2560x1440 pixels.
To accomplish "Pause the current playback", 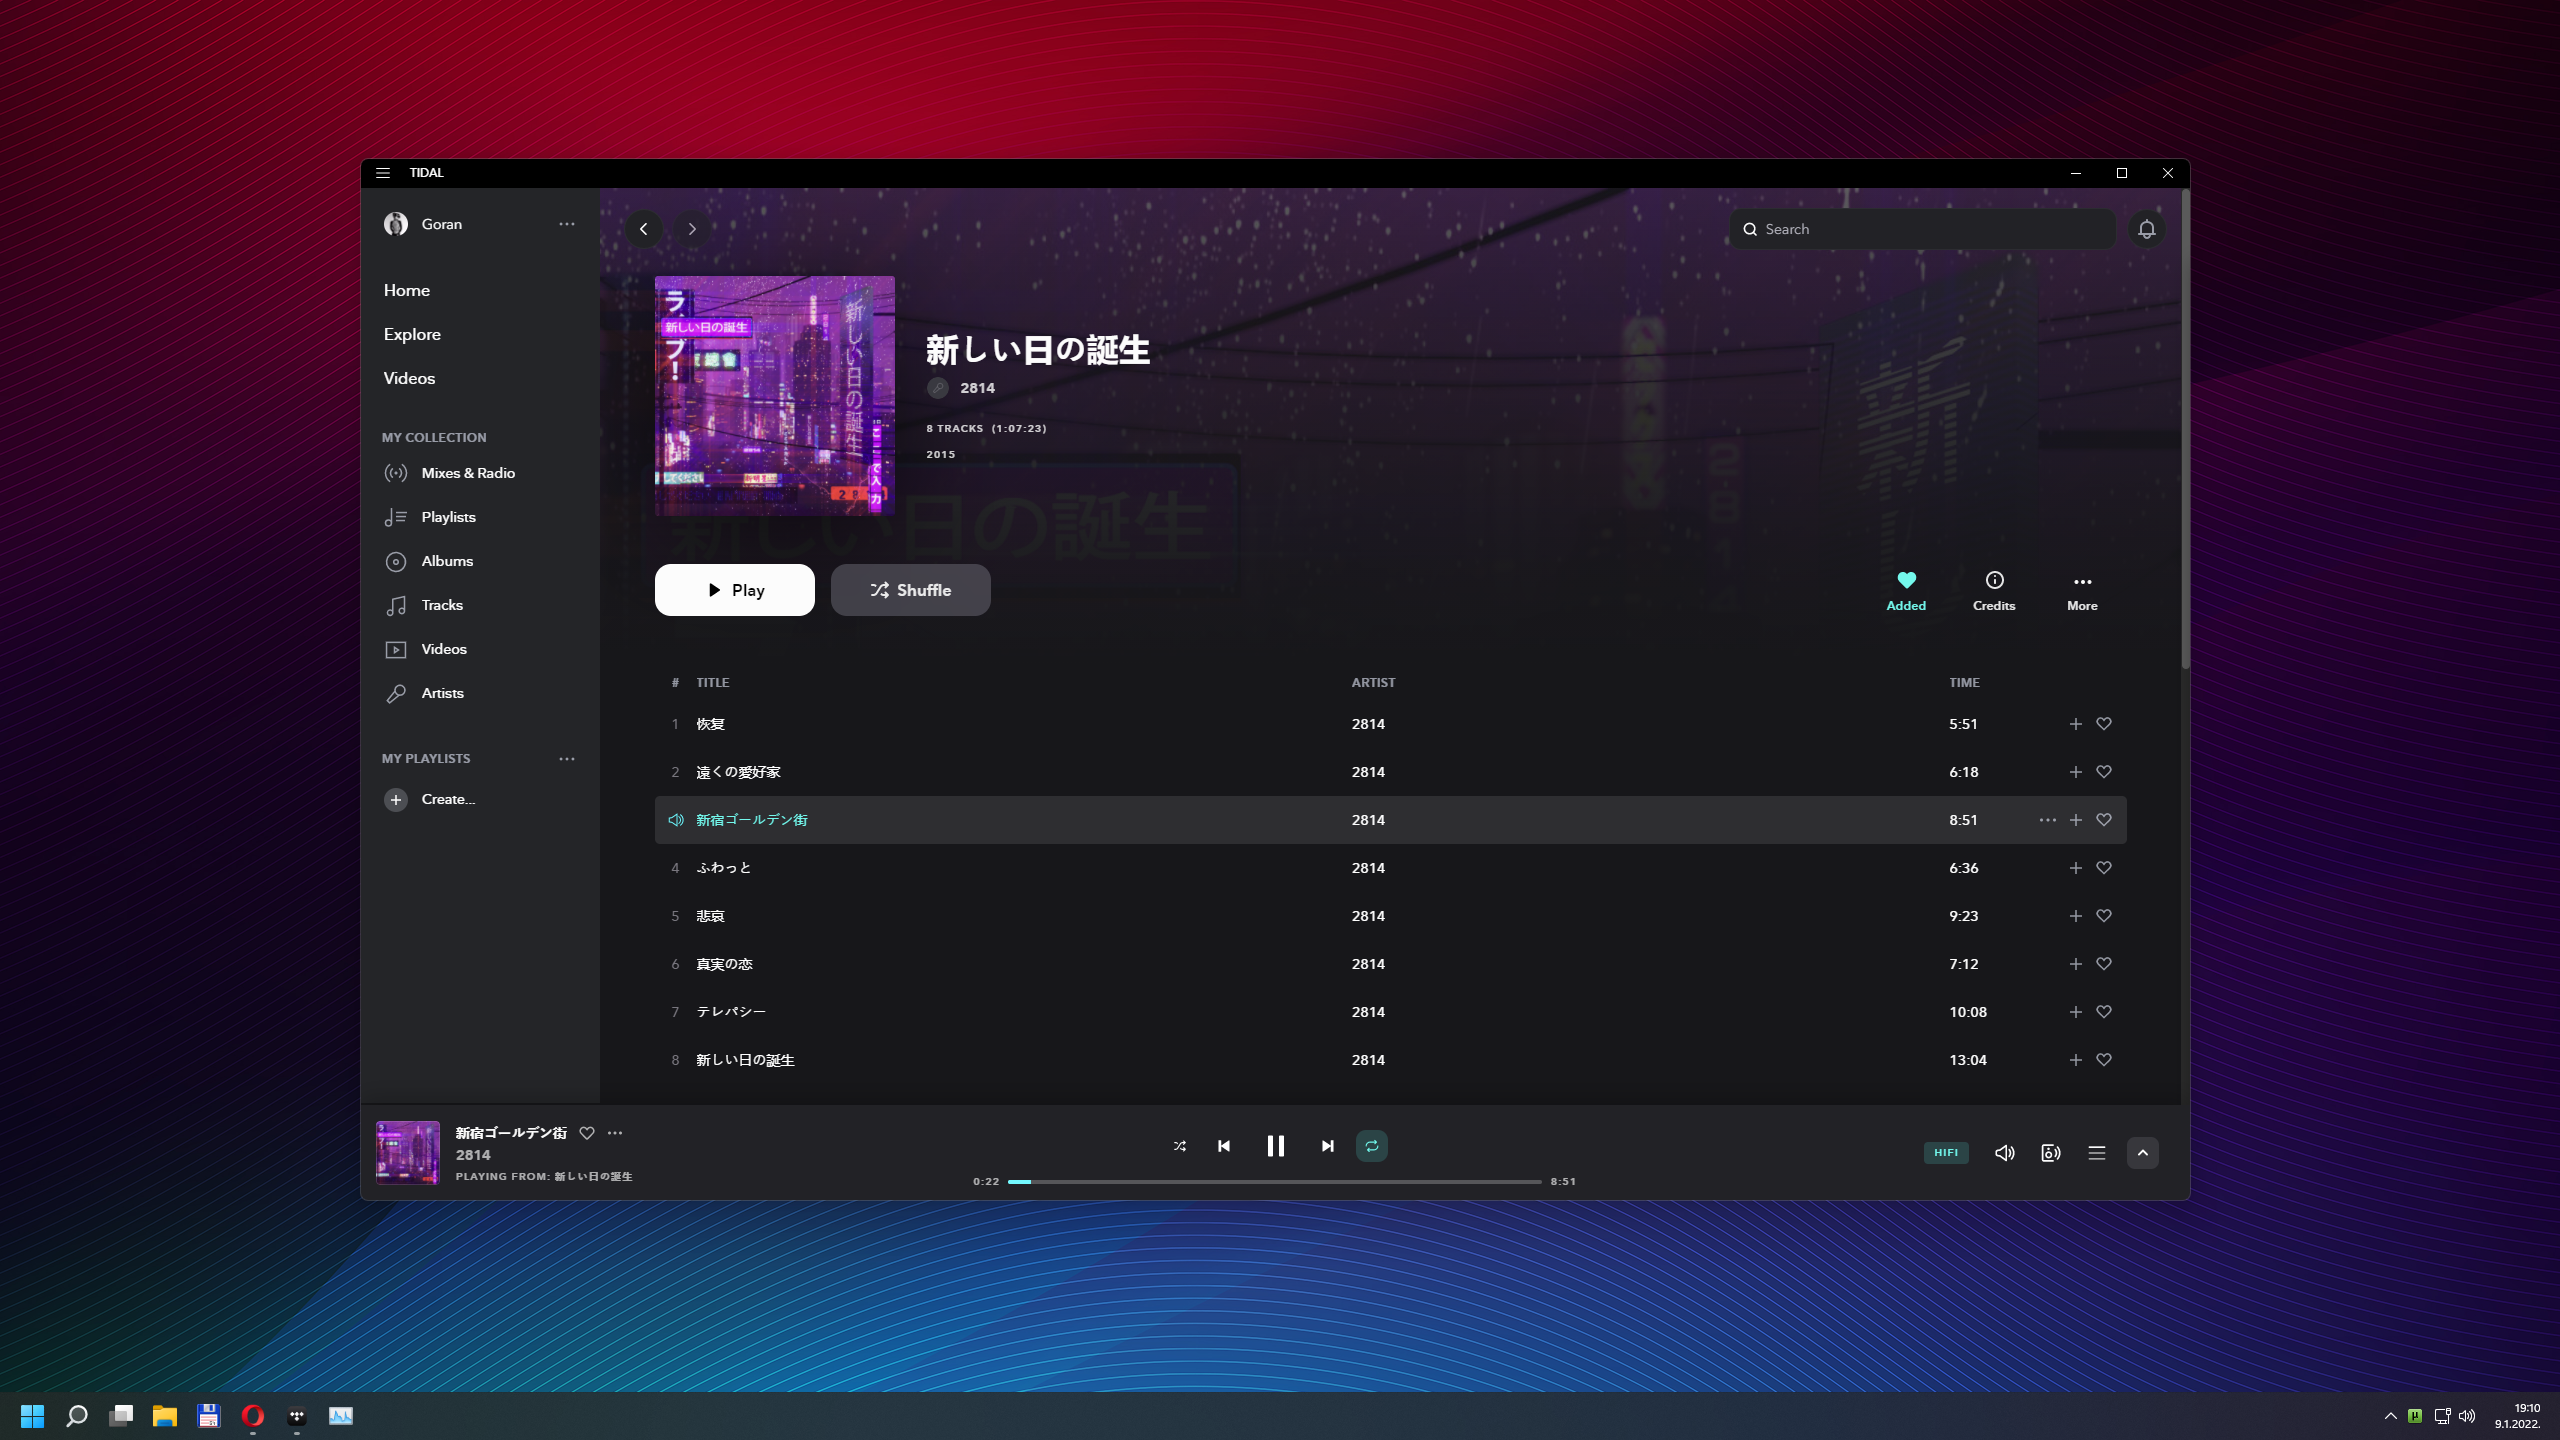I will pos(1276,1146).
